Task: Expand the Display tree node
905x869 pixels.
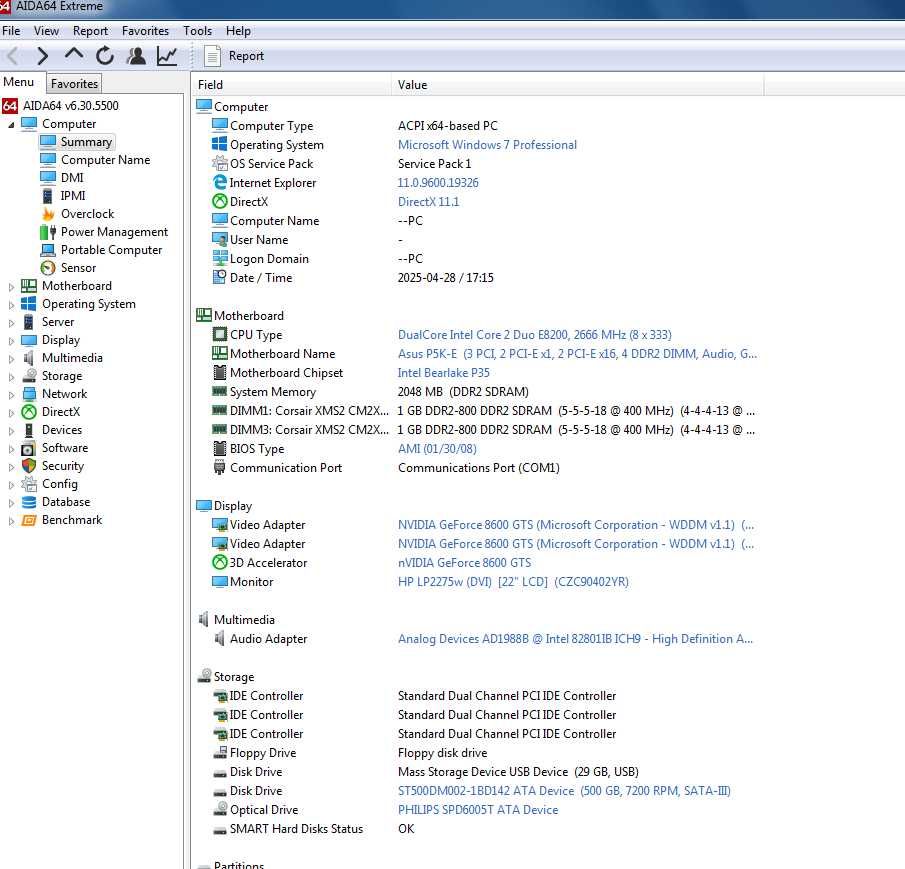Action: click(x=11, y=340)
